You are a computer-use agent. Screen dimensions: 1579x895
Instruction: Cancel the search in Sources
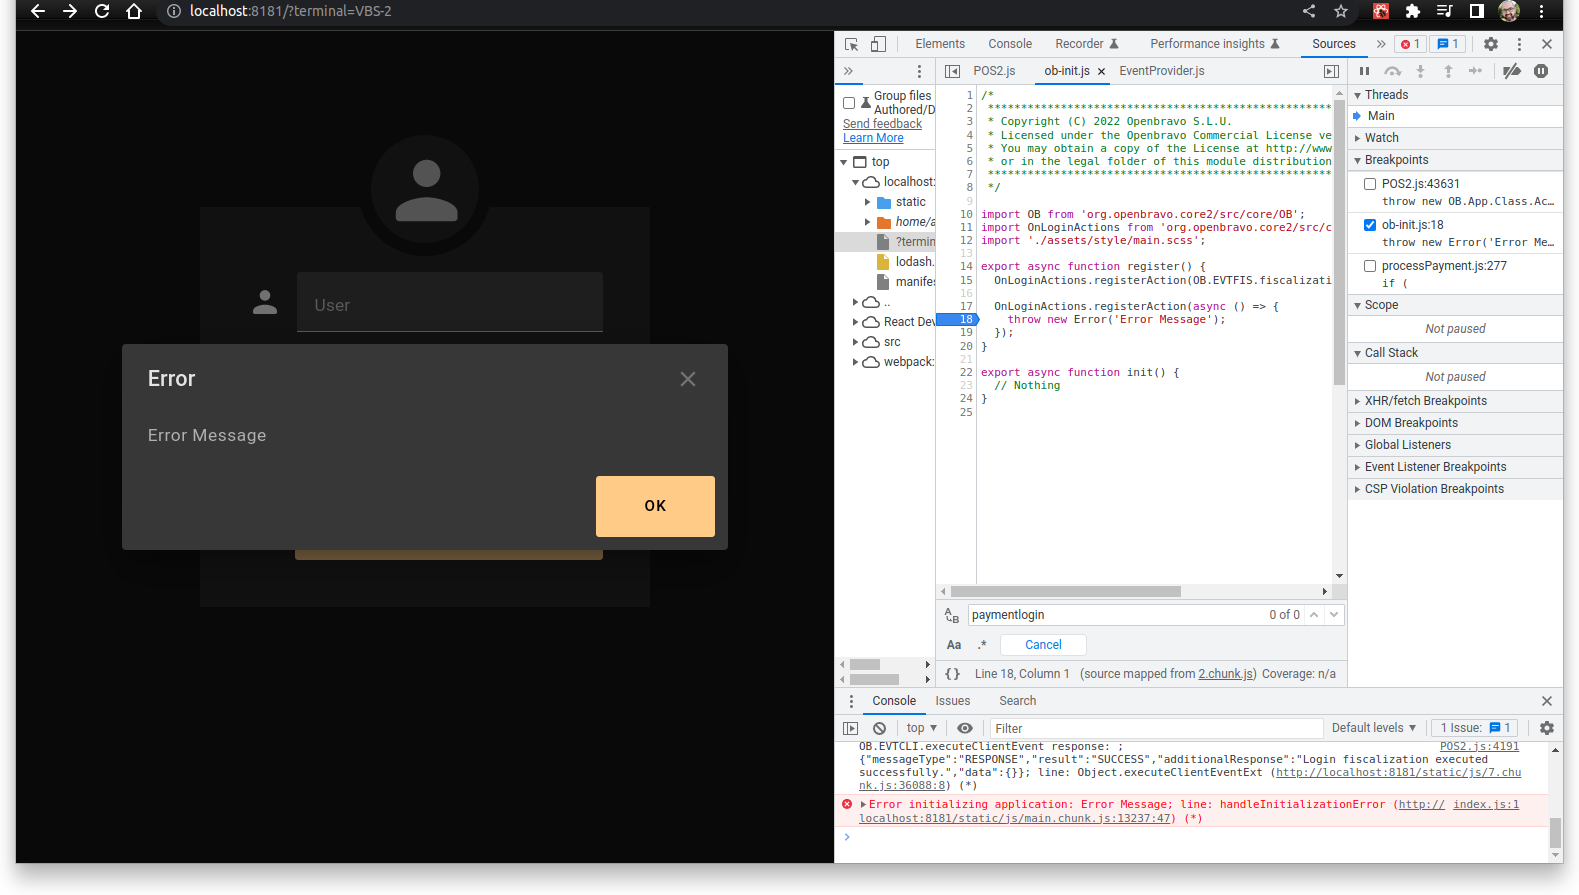[1043, 645]
